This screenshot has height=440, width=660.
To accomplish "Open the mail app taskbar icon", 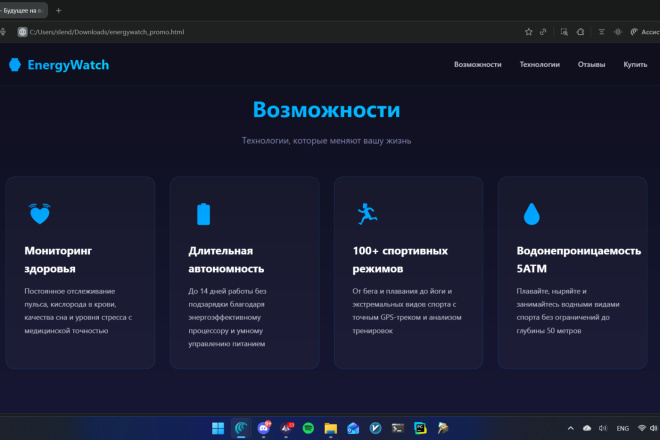I will [353, 428].
